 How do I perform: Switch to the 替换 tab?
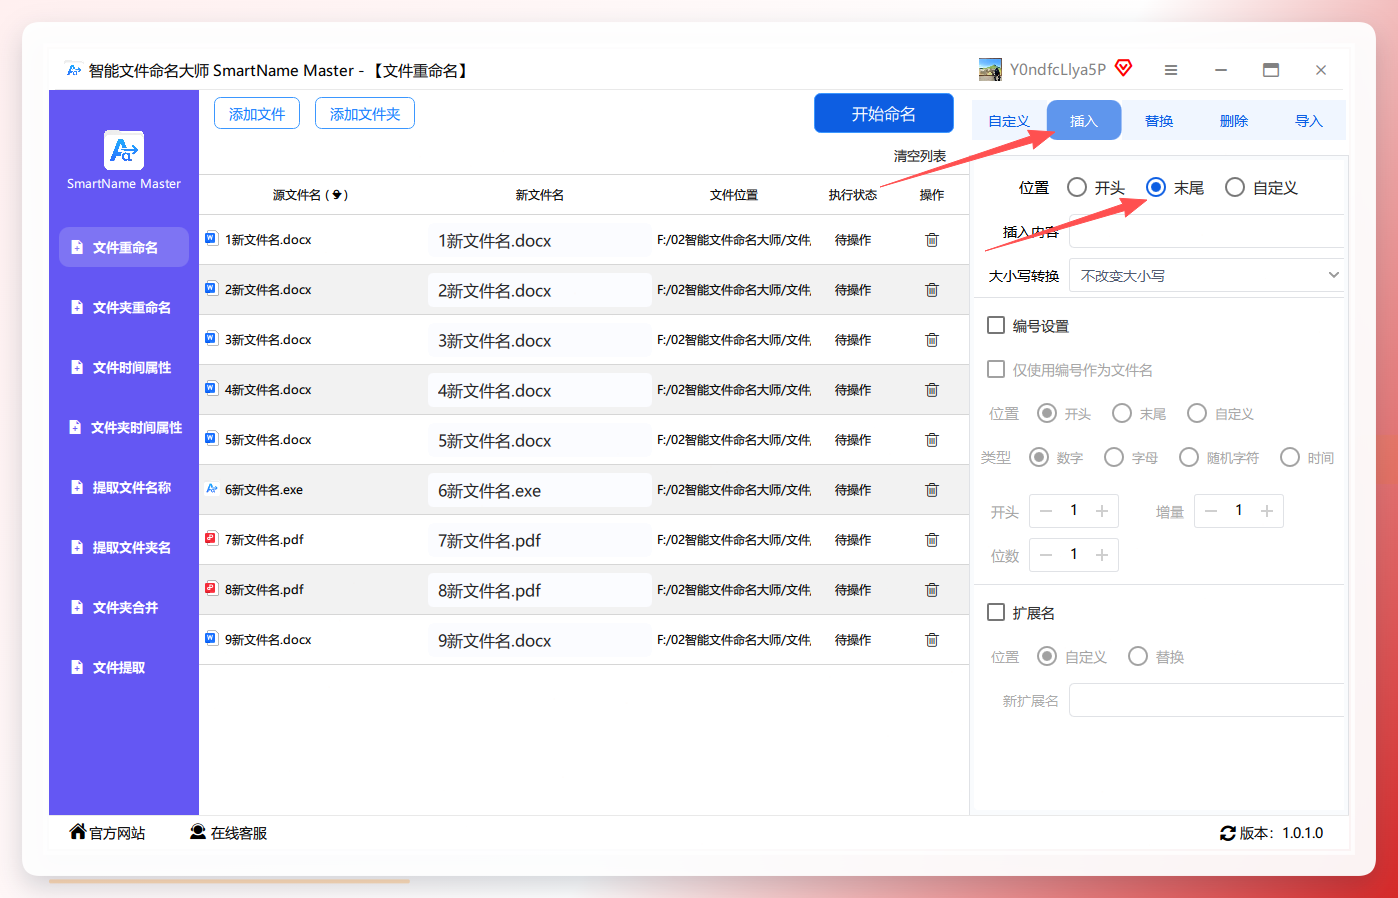coord(1159,121)
